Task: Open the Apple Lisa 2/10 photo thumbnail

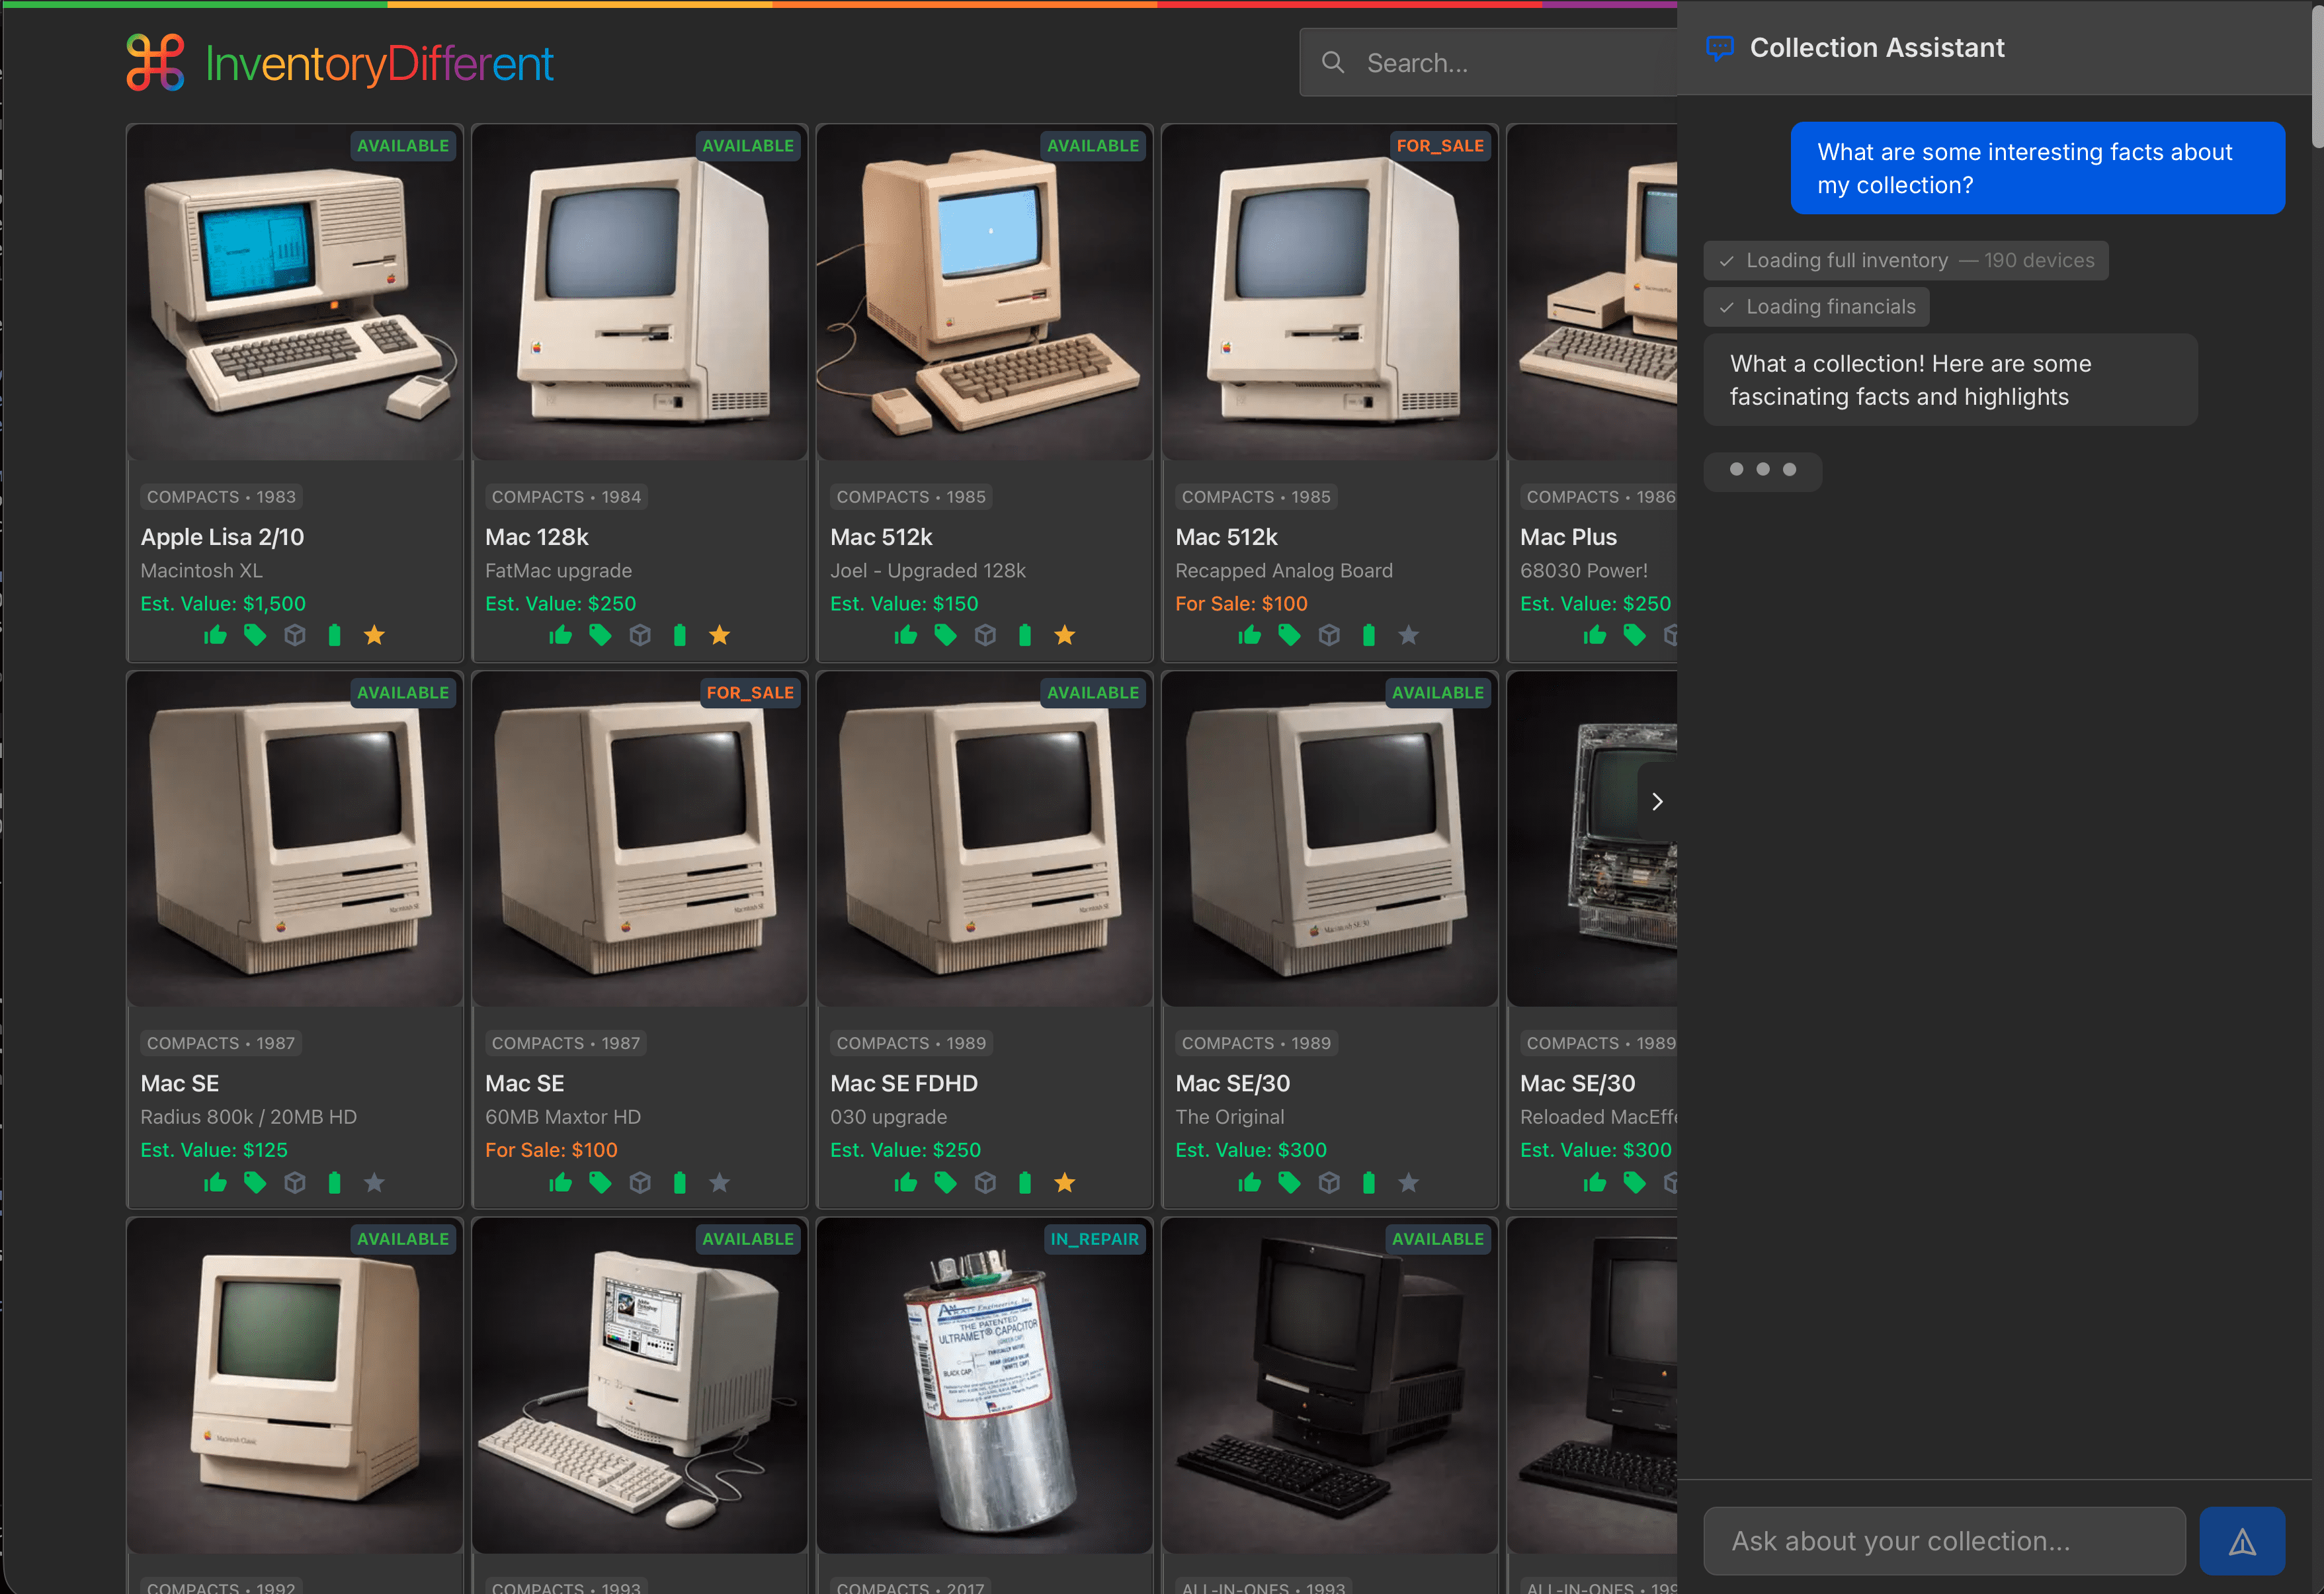Action: (295, 292)
